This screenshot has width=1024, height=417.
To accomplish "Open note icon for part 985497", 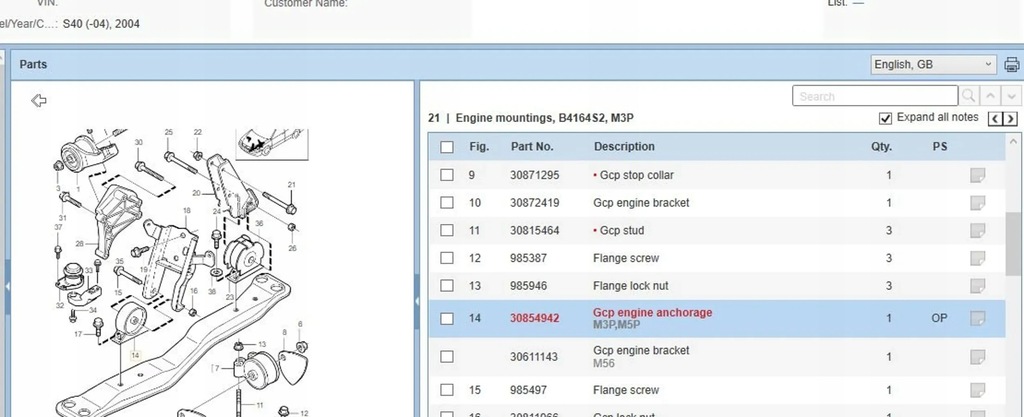I will (977, 390).
